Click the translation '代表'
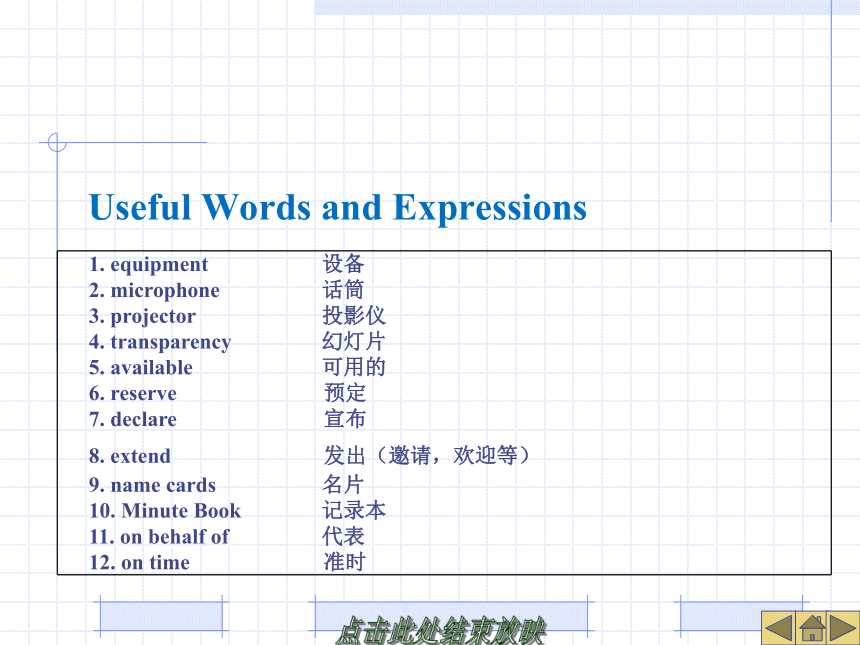 [x=343, y=536]
